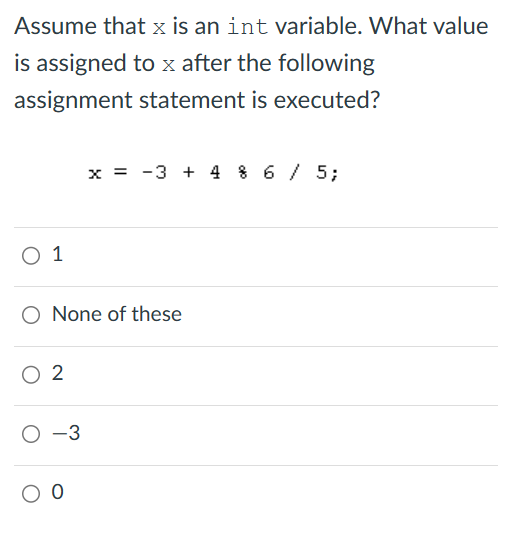Select the radio button for answer 0

click(x=31, y=494)
